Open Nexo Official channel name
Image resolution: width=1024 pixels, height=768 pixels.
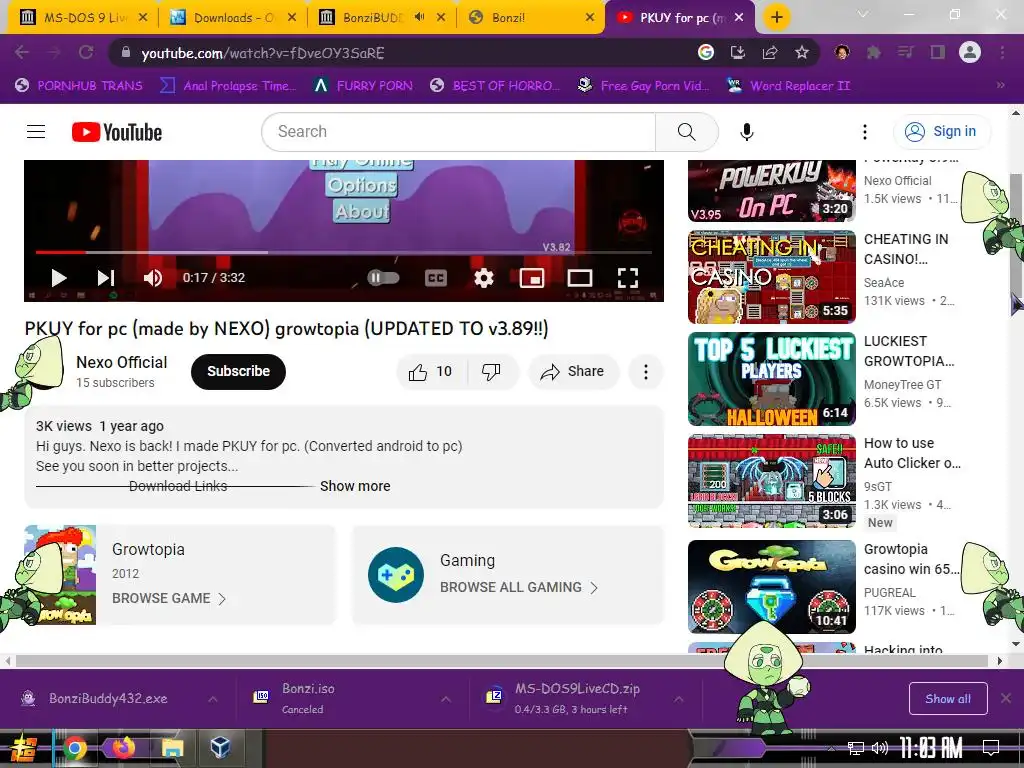point(121,362)
